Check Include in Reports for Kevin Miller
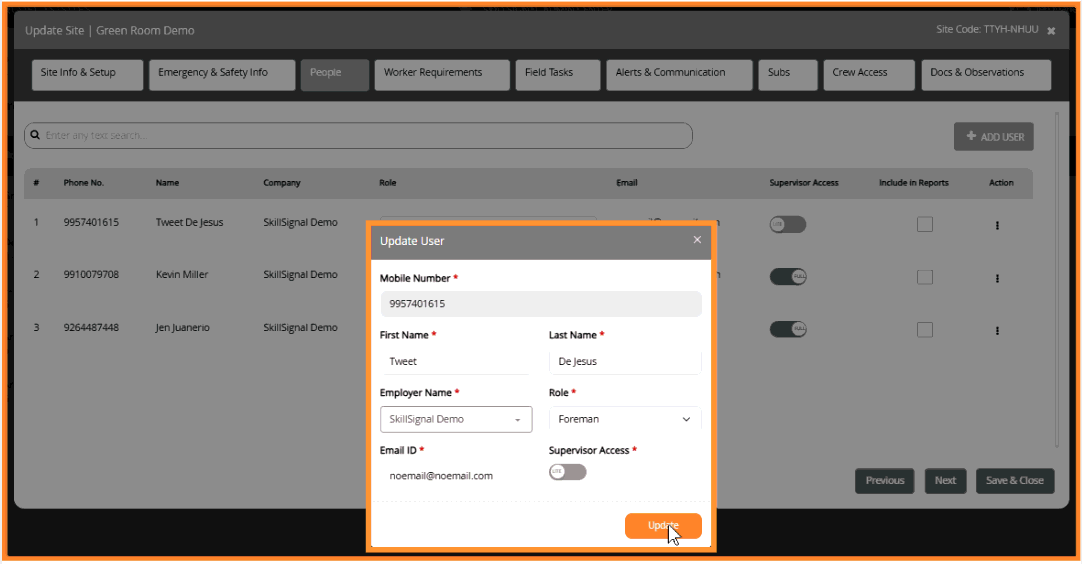The width and height of the screenshot is (1082, 564). [x=925, y=277]
